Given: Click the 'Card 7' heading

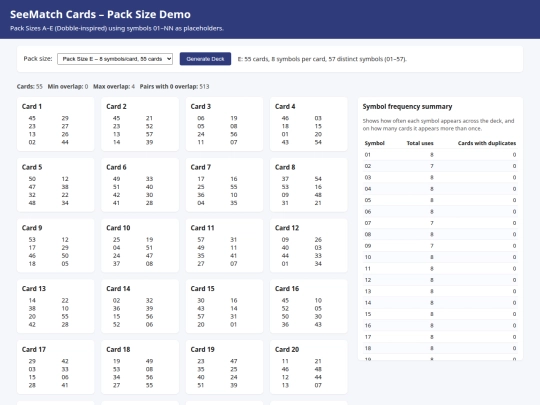Looking at the screenshot, I should click(x=200, y=167).
